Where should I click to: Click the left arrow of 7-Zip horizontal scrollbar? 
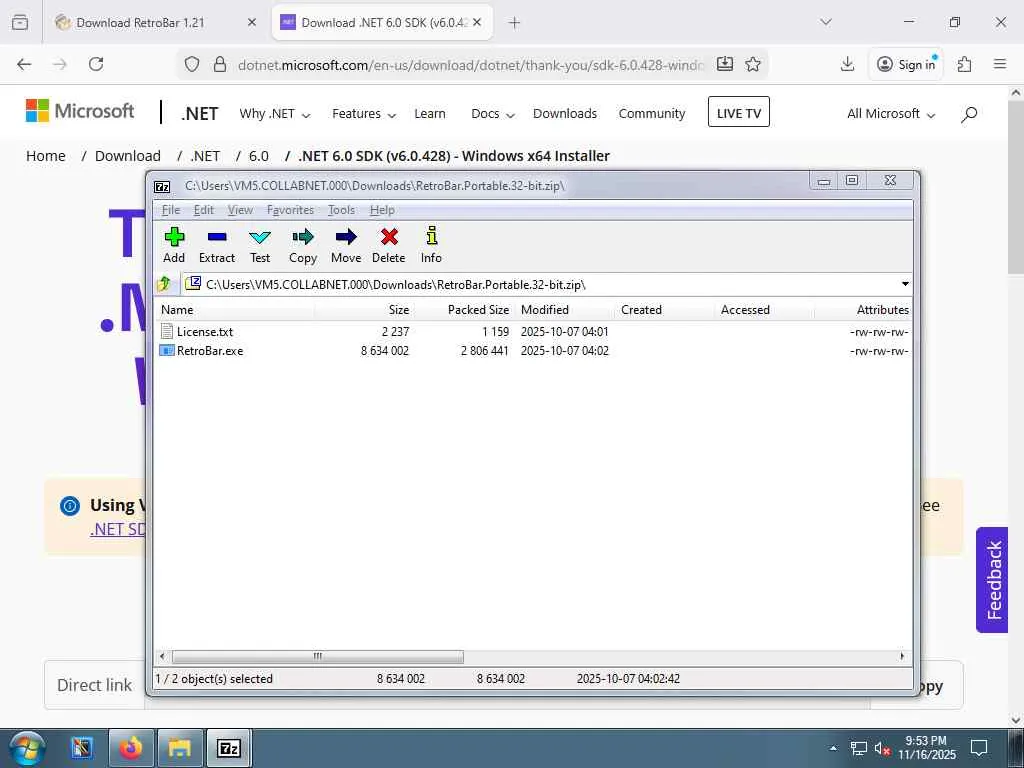163,656
